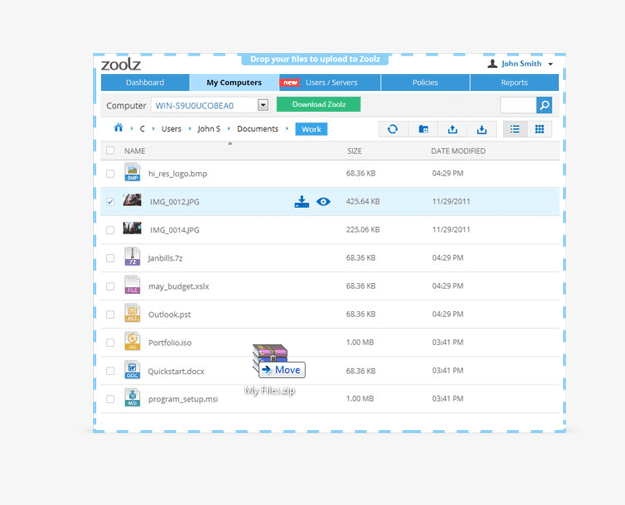
Task: Click the search magnifier button
Action: [x=544, y=105]
